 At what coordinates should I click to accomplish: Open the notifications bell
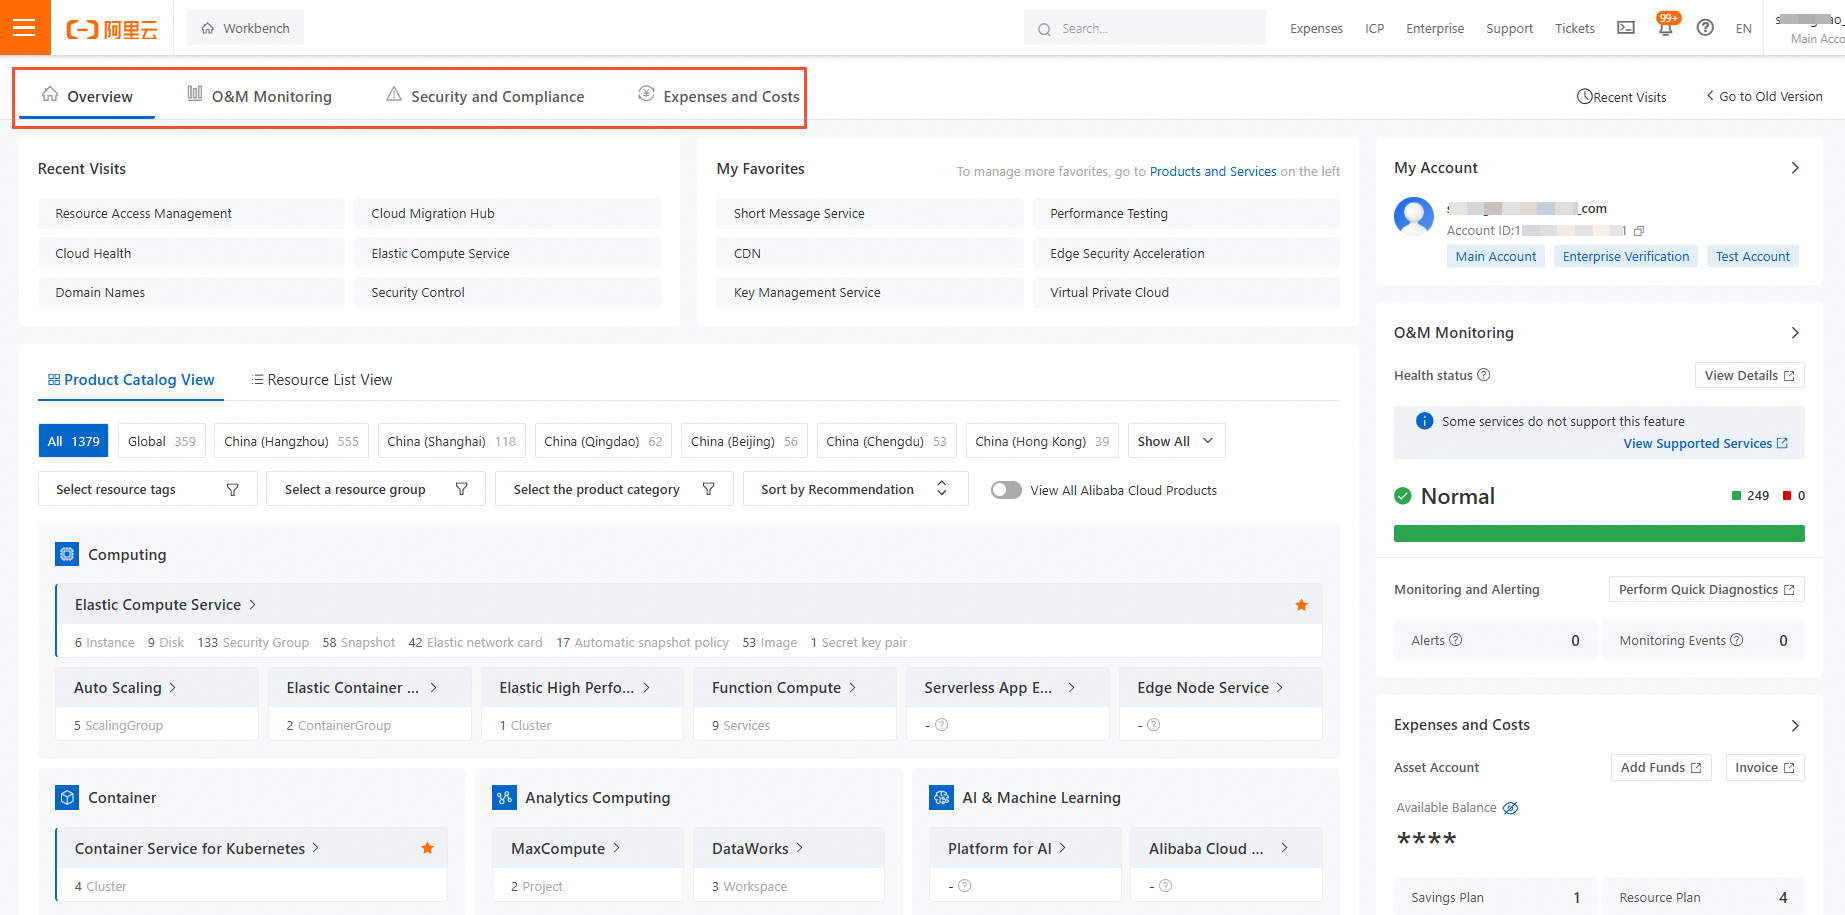pos(1666,28)
